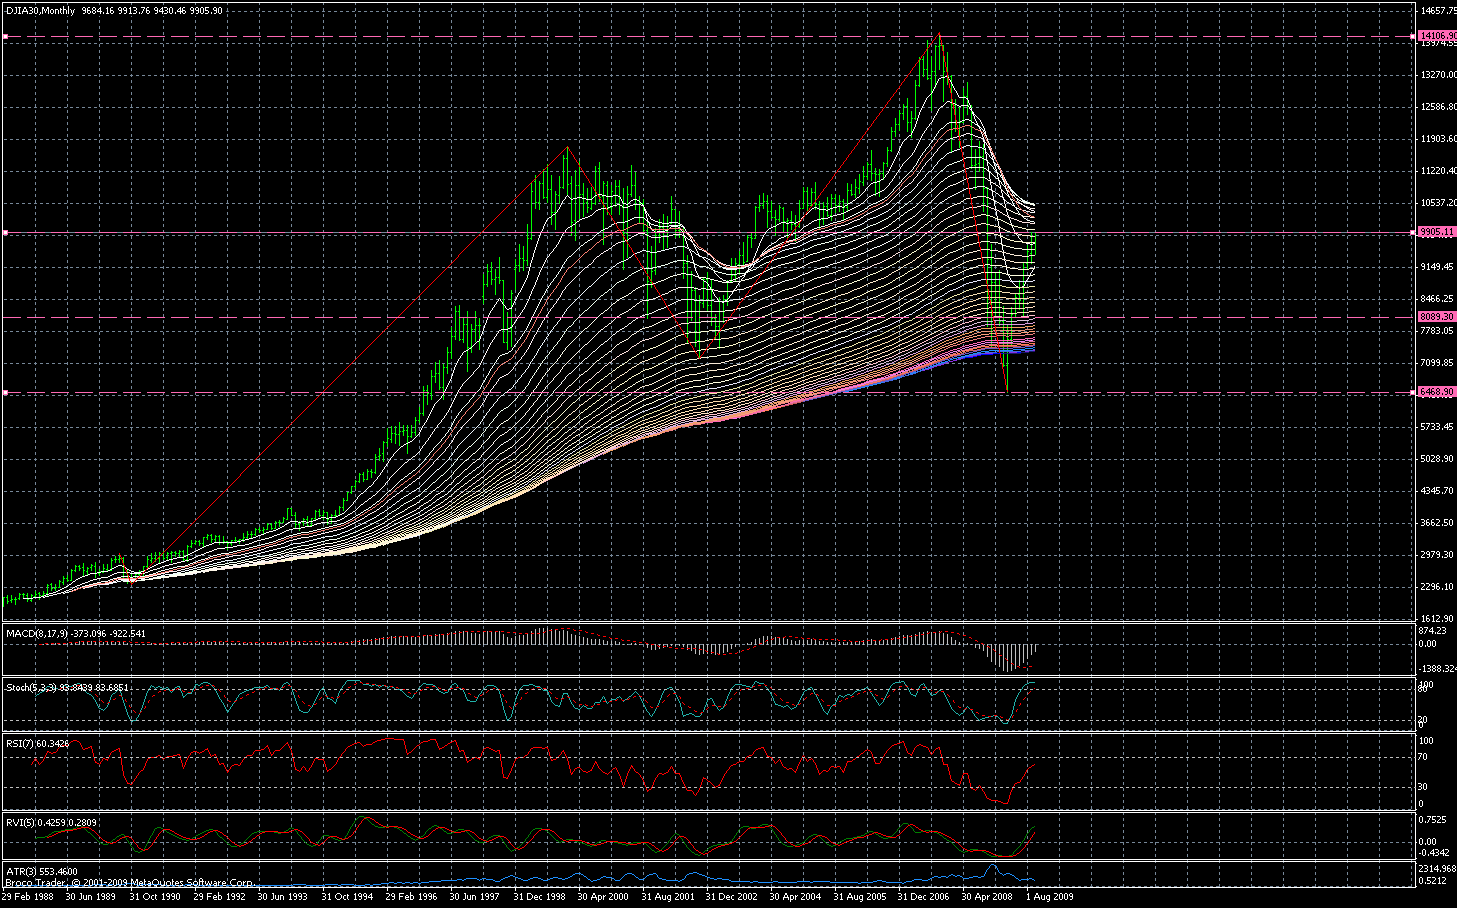Click the 31 Dec 1998 date label
The image size is (1457, 908).
pyautogui.click(x=539, y=897)
